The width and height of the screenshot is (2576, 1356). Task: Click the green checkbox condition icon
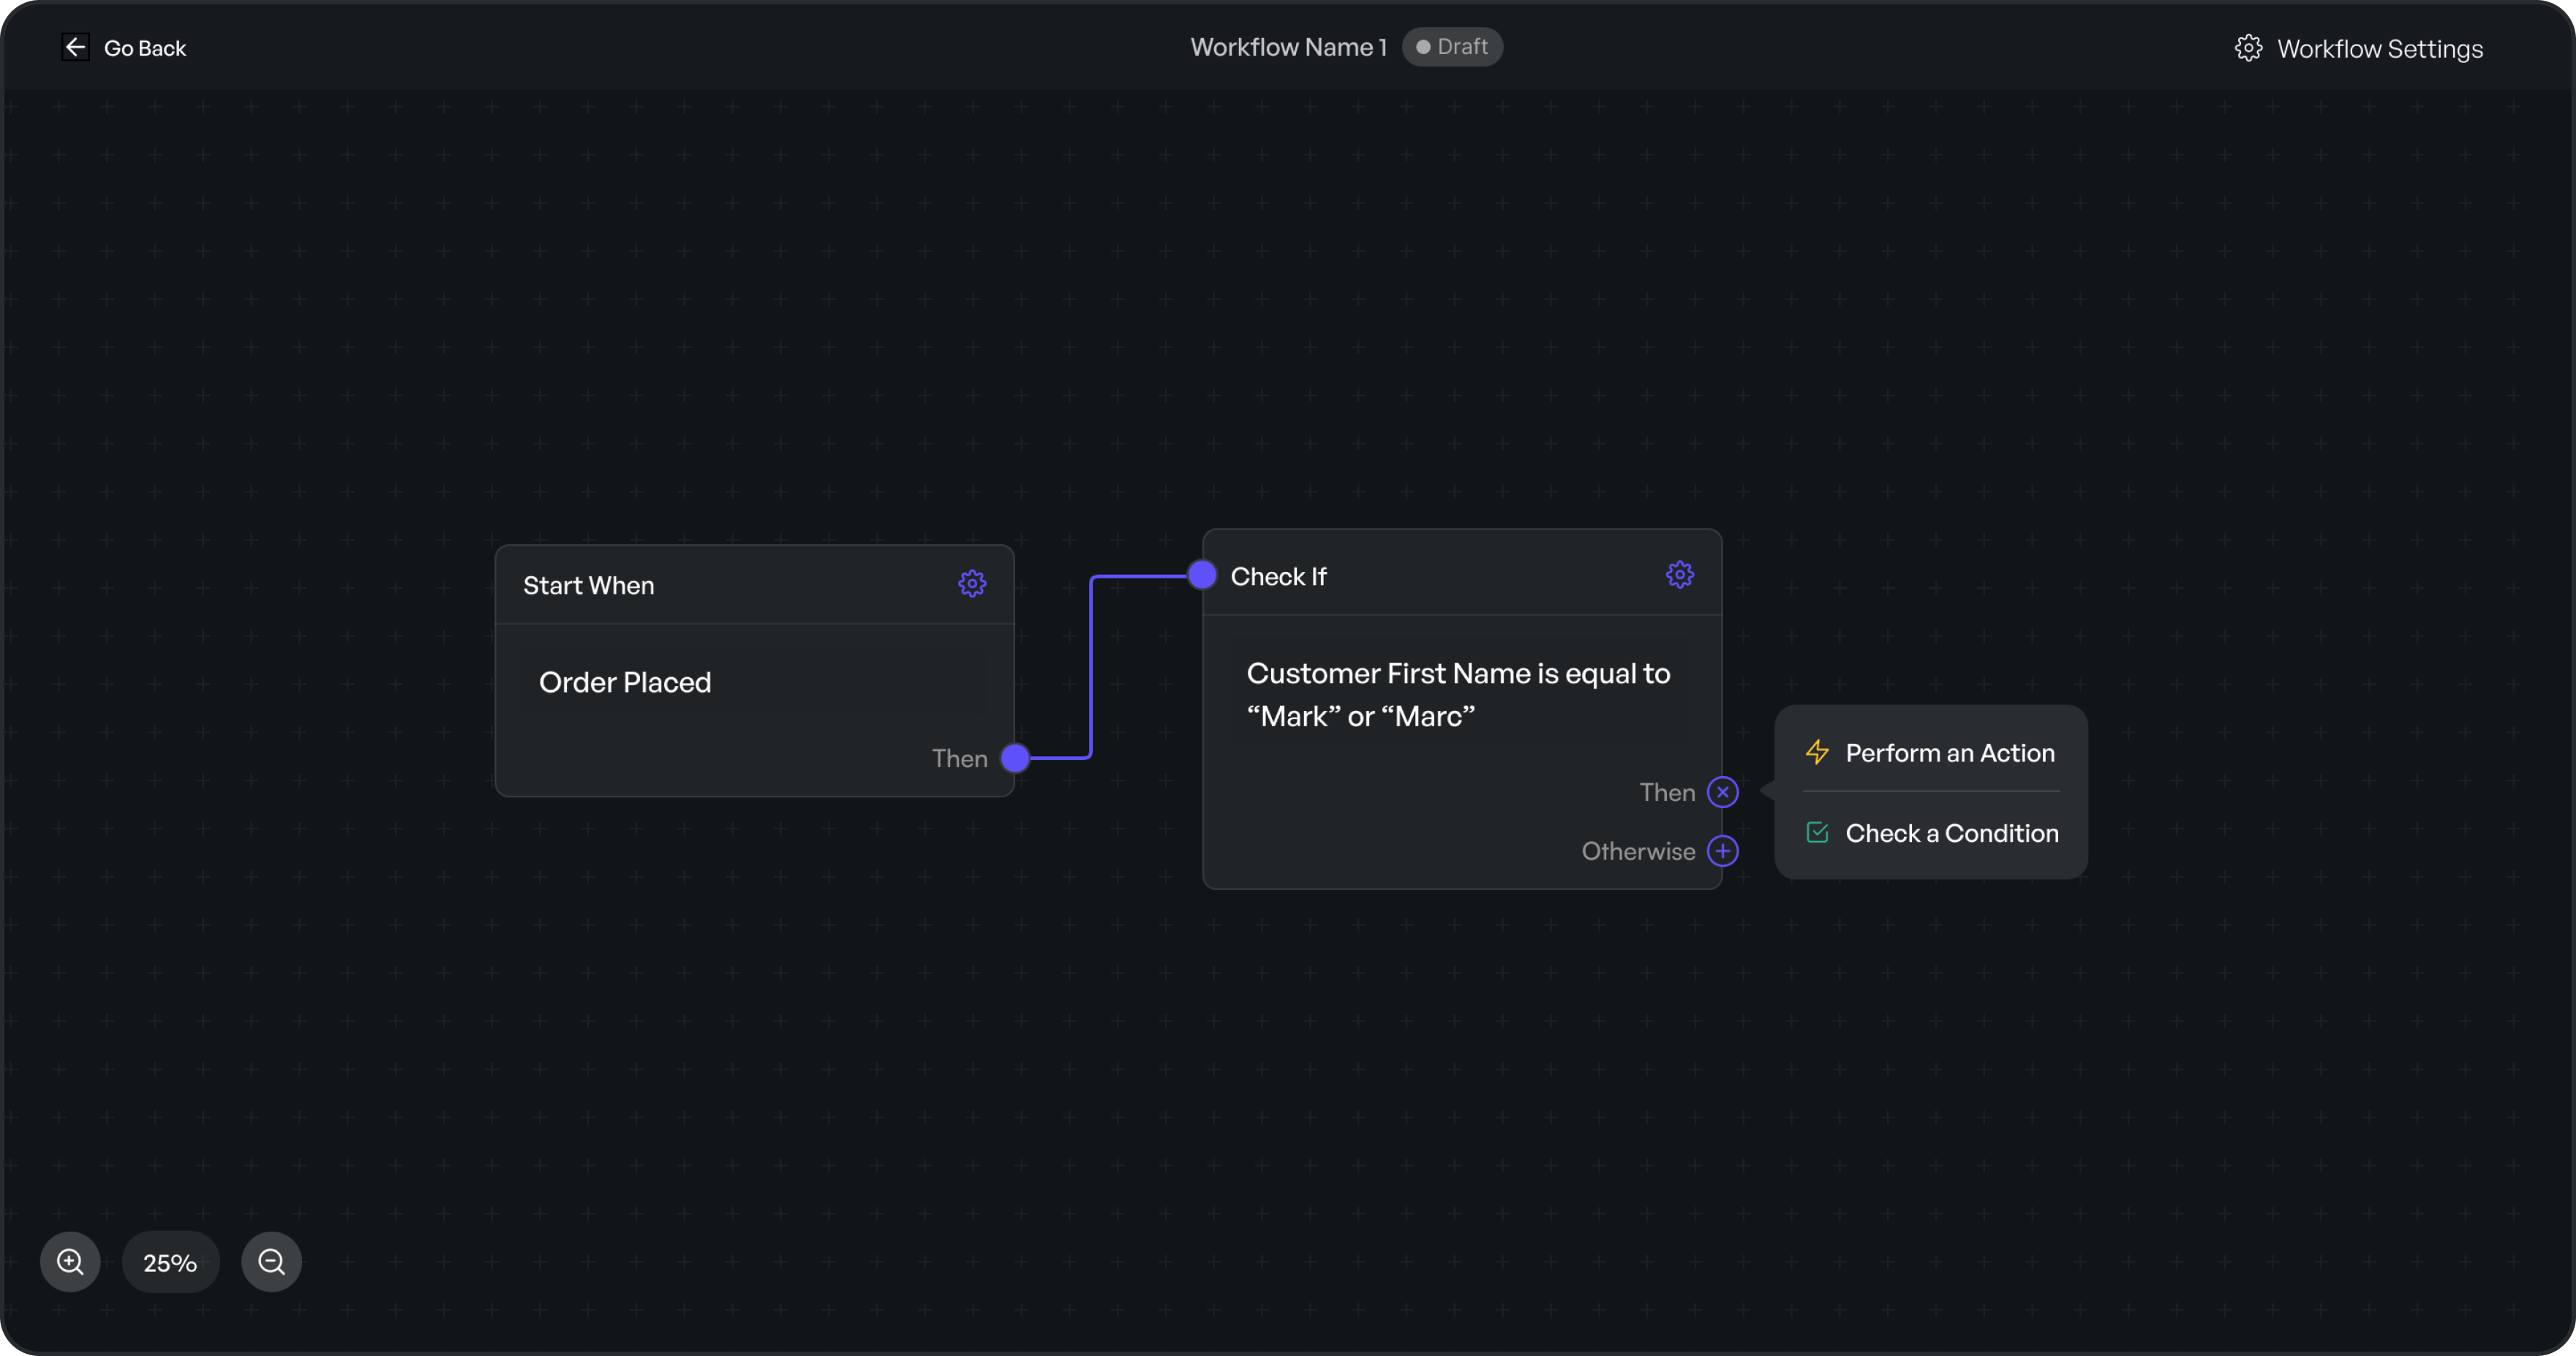pos(1817,833)
